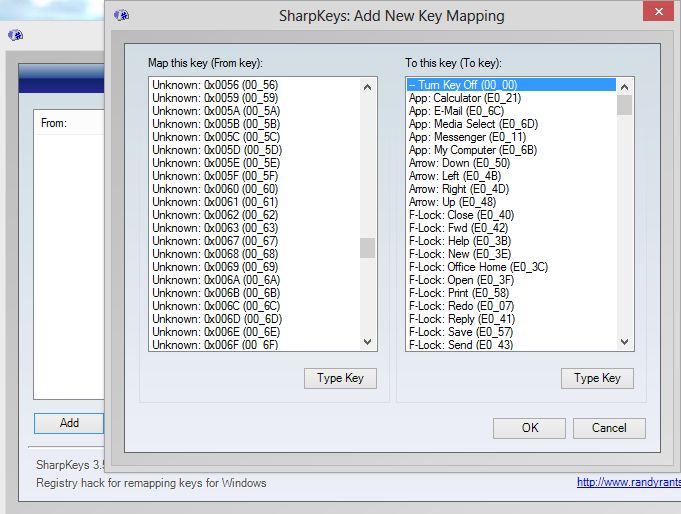Image resolution: width=681 pixels, height=514 pixels.
Task: Click Type Key under the From key list
Action: (340, 378)
